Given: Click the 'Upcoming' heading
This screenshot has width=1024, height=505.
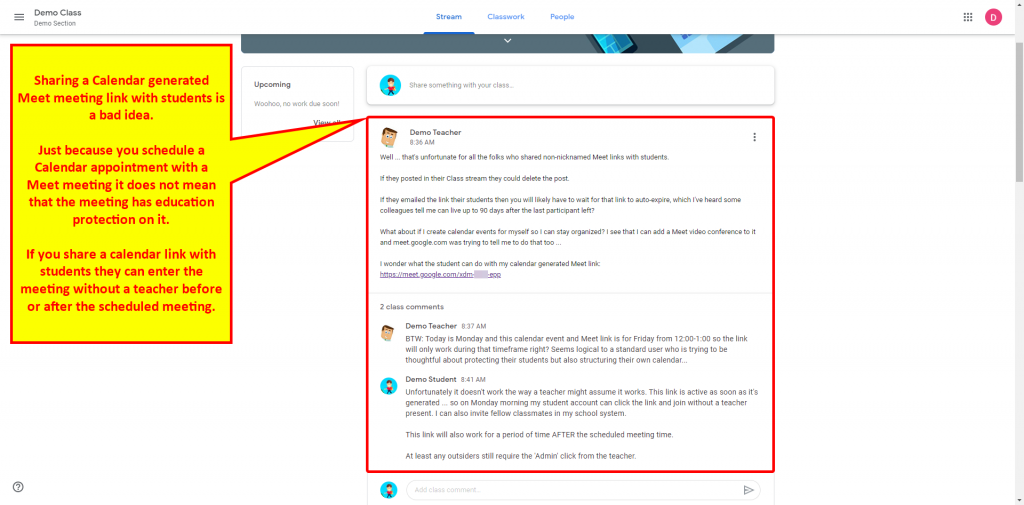Looking at the screenshot, I should coord(272,85).
